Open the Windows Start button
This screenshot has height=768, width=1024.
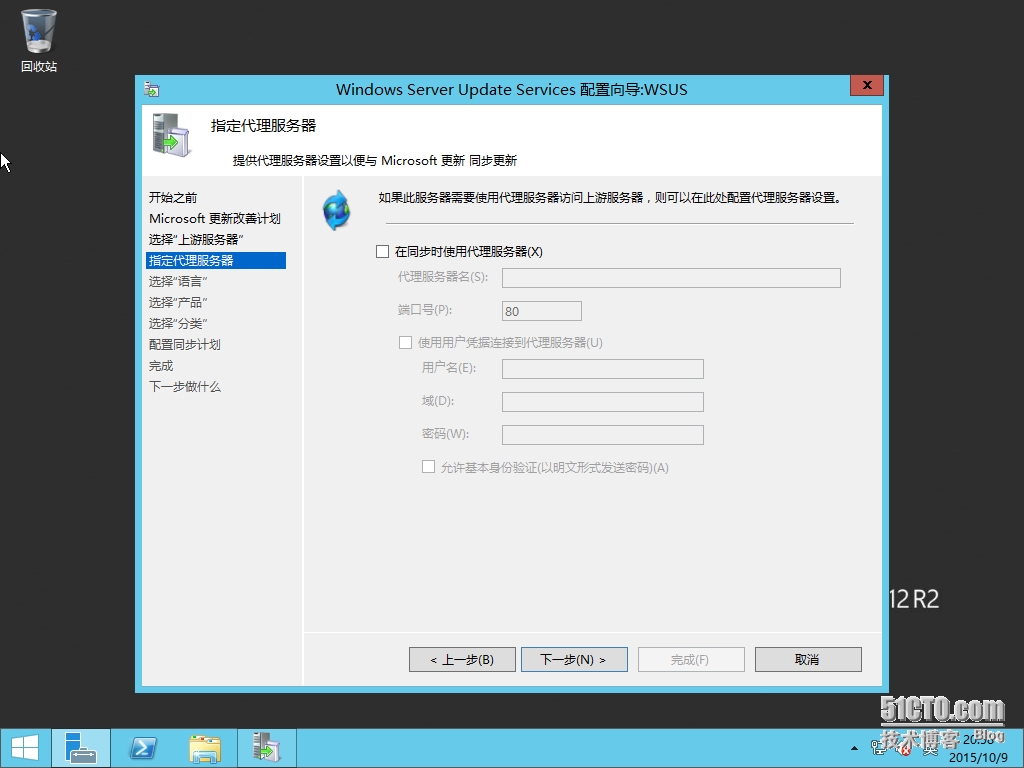click(25, 748)
